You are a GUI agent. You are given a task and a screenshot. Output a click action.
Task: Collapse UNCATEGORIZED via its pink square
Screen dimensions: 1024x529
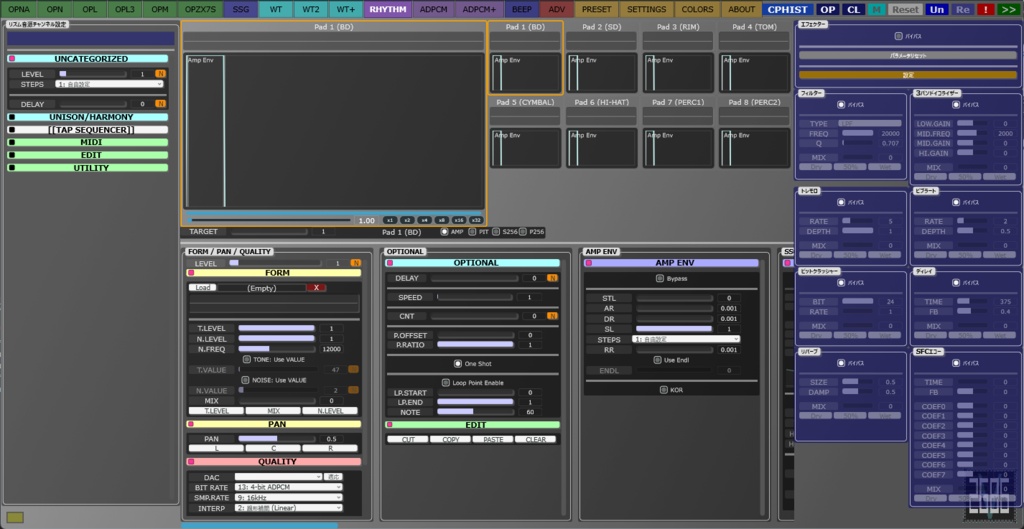pos(12,59)
